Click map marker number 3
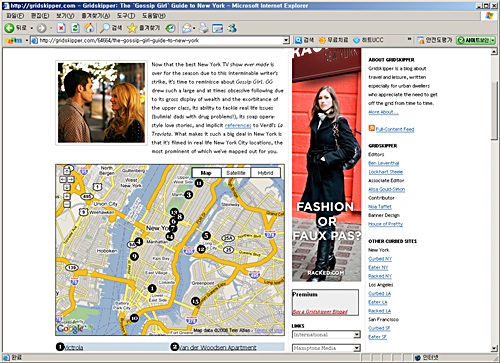 coord(189,195)
